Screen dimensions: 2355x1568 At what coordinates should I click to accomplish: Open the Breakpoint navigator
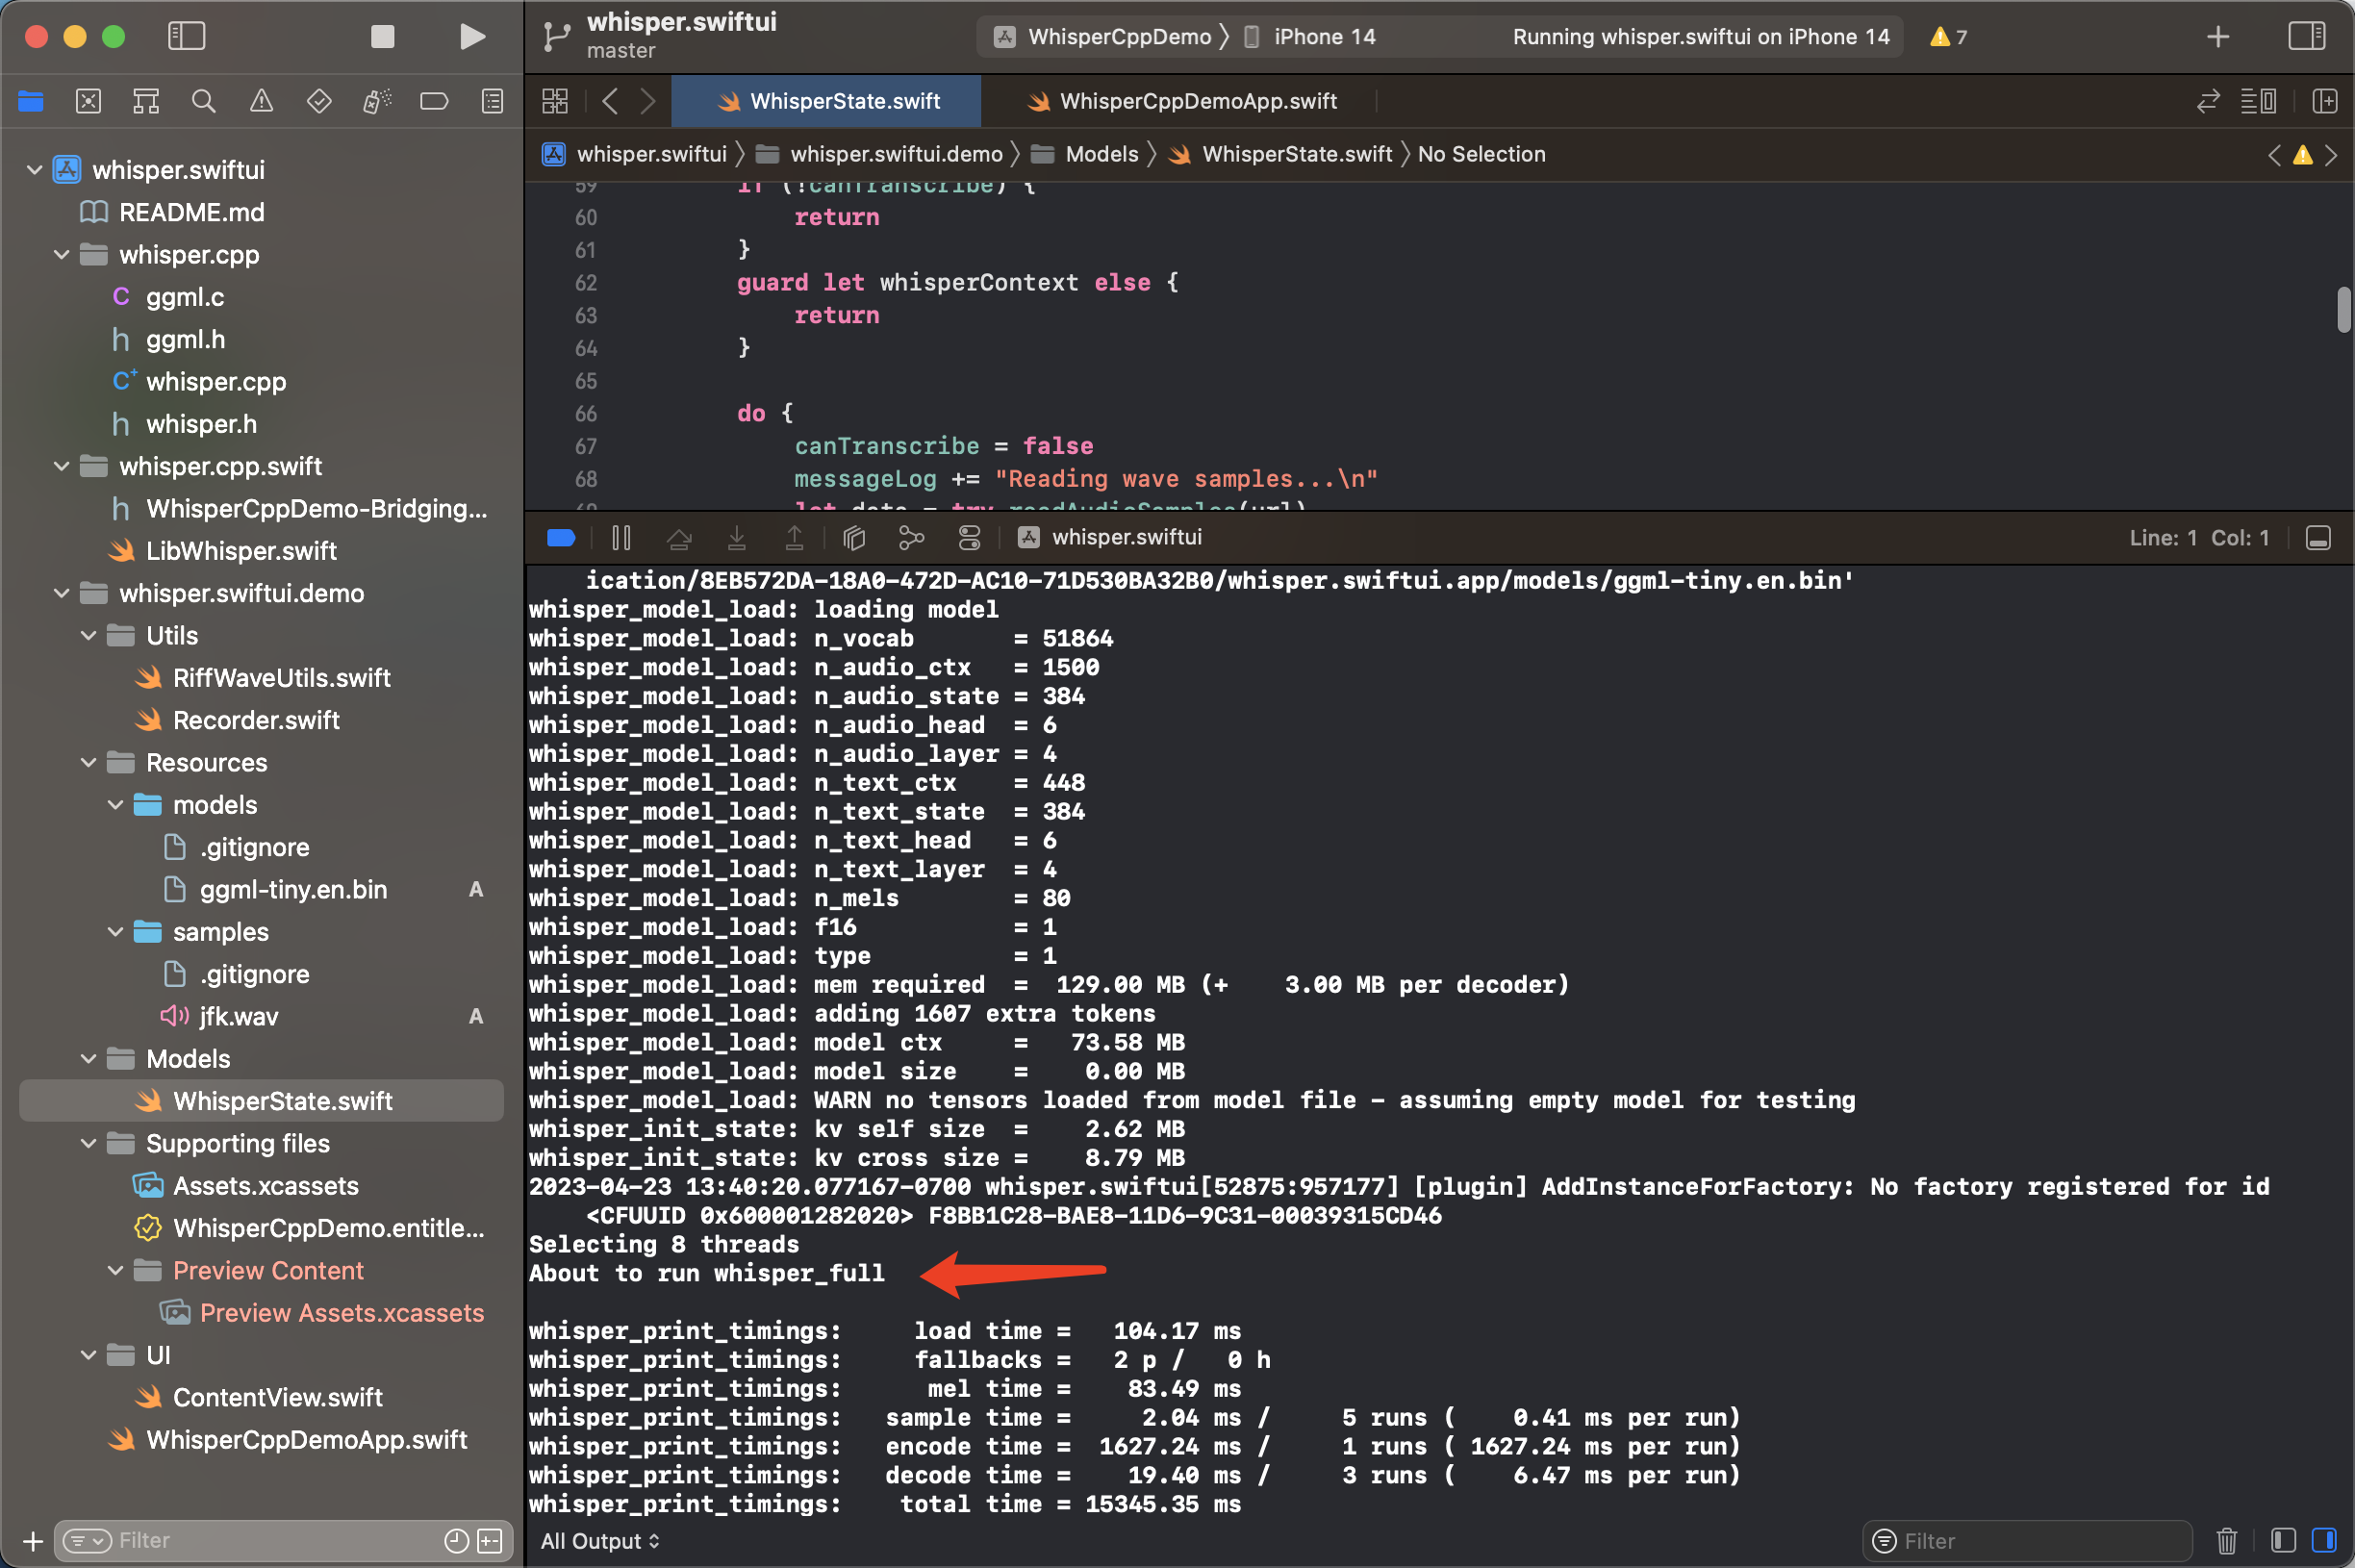pyautogui.click(x=434, y=101)
